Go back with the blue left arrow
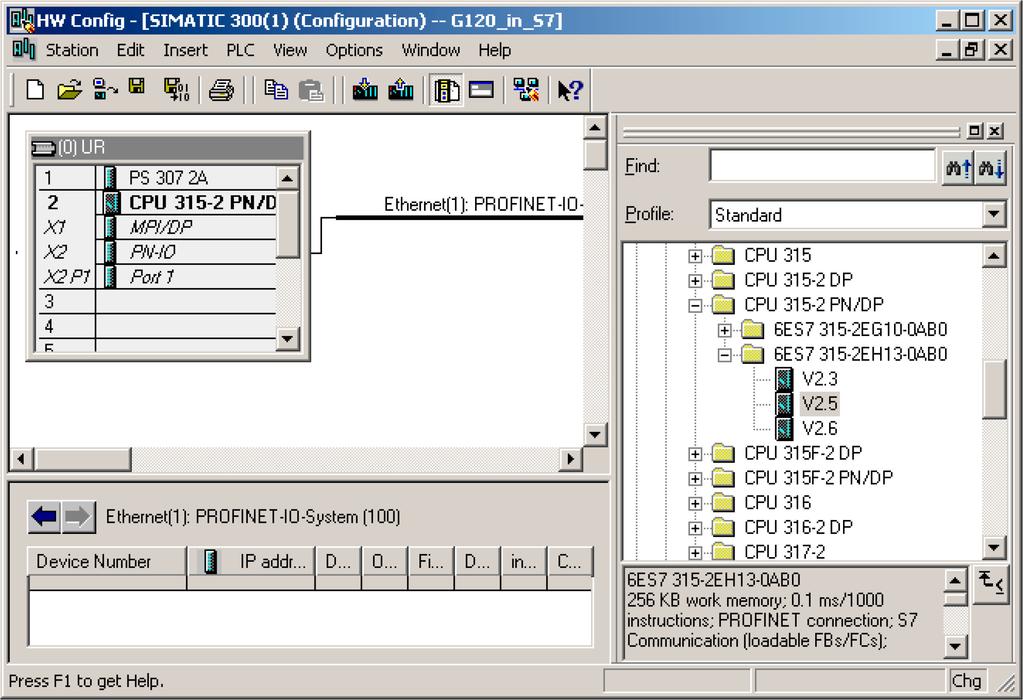Image resolution: width=1023 pixels, height=700 pixels. point(44,517)
